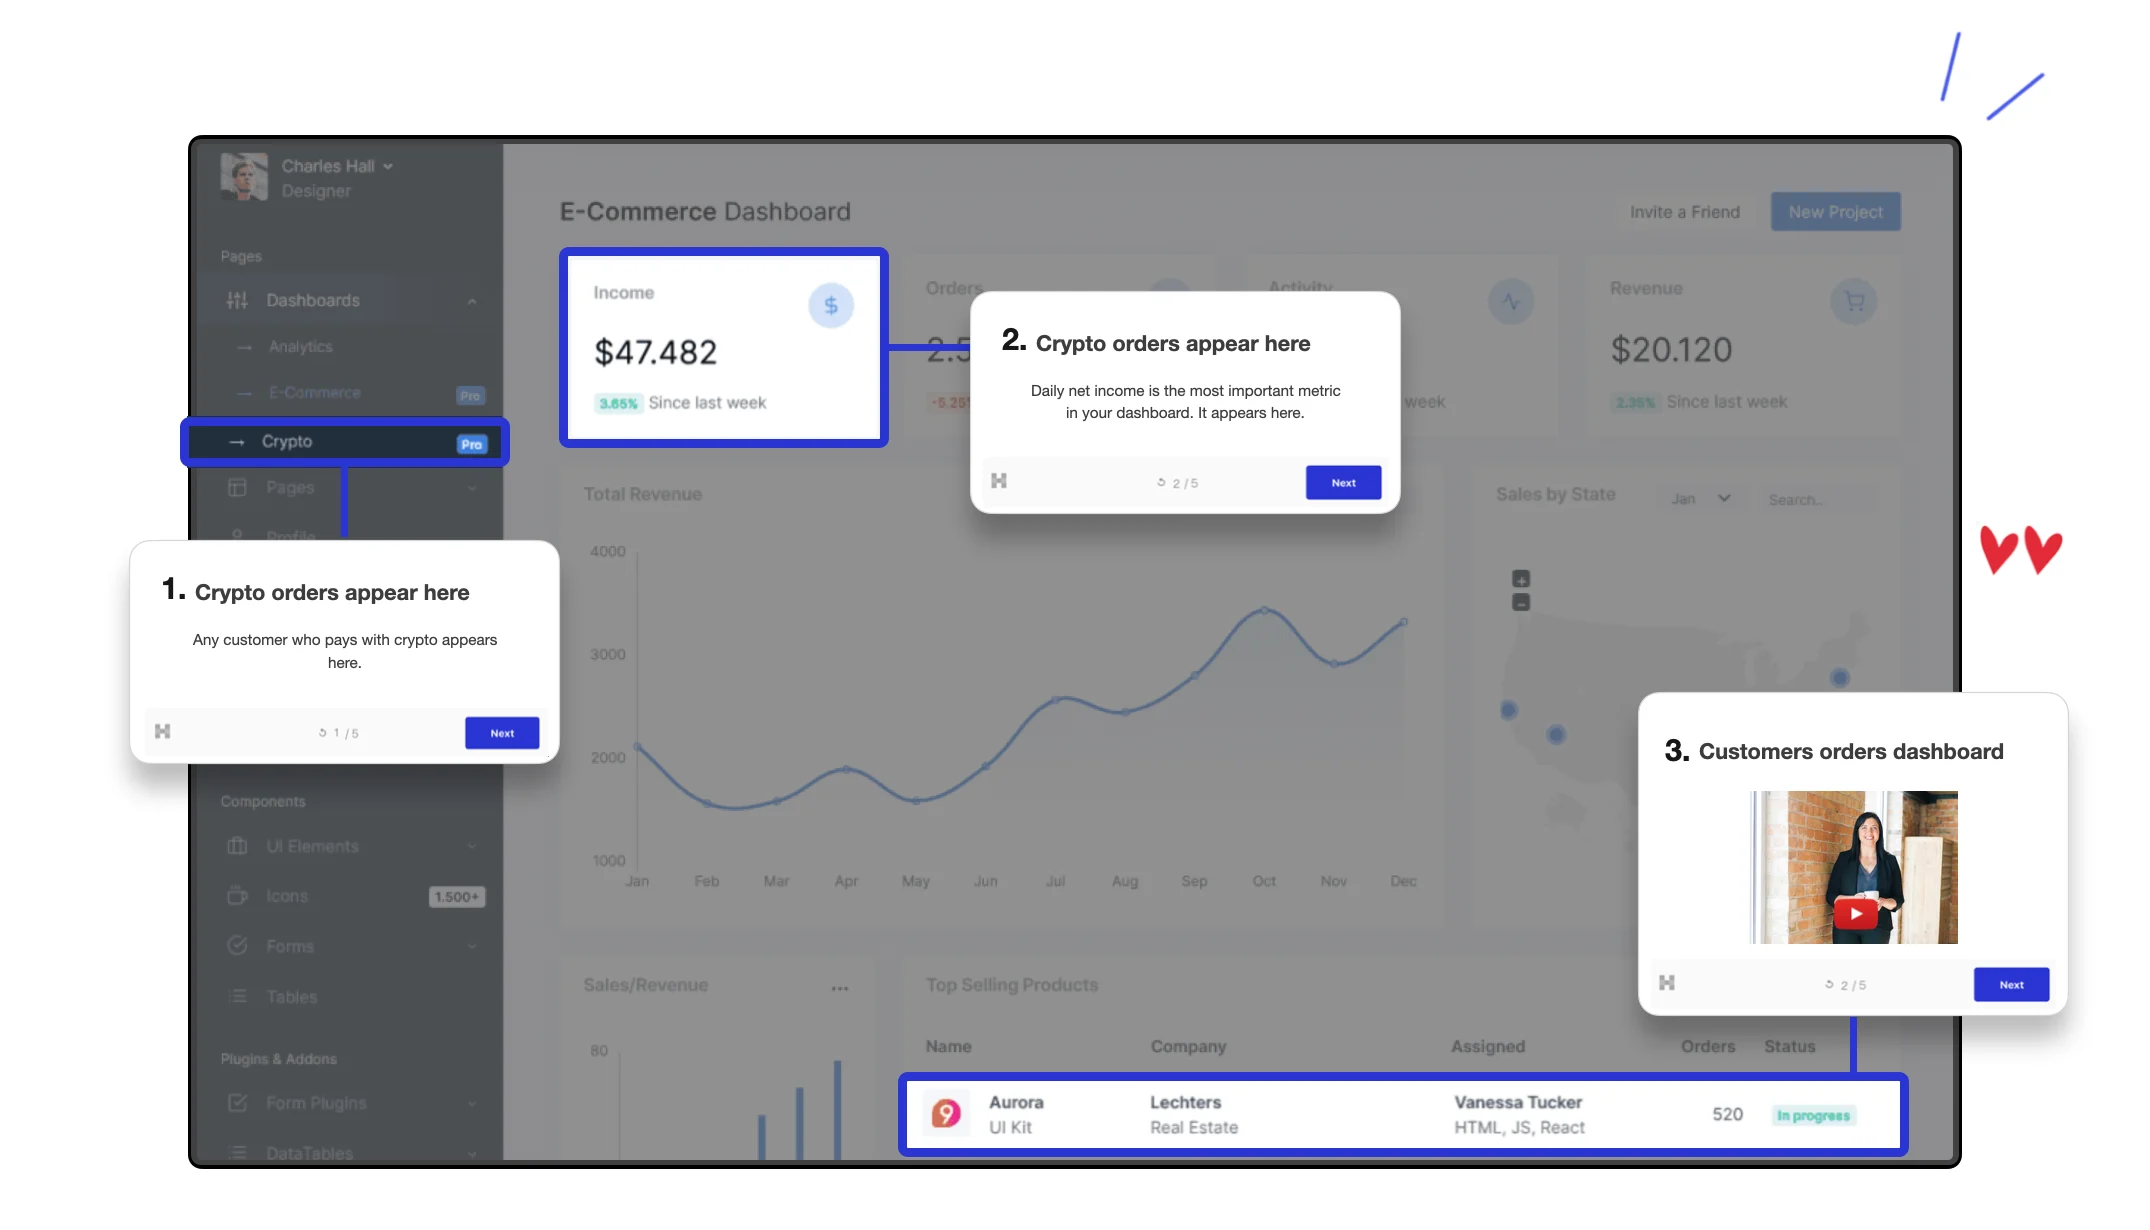
Task: Click the $20.120 revenue value
Action: coord(1671,350)
